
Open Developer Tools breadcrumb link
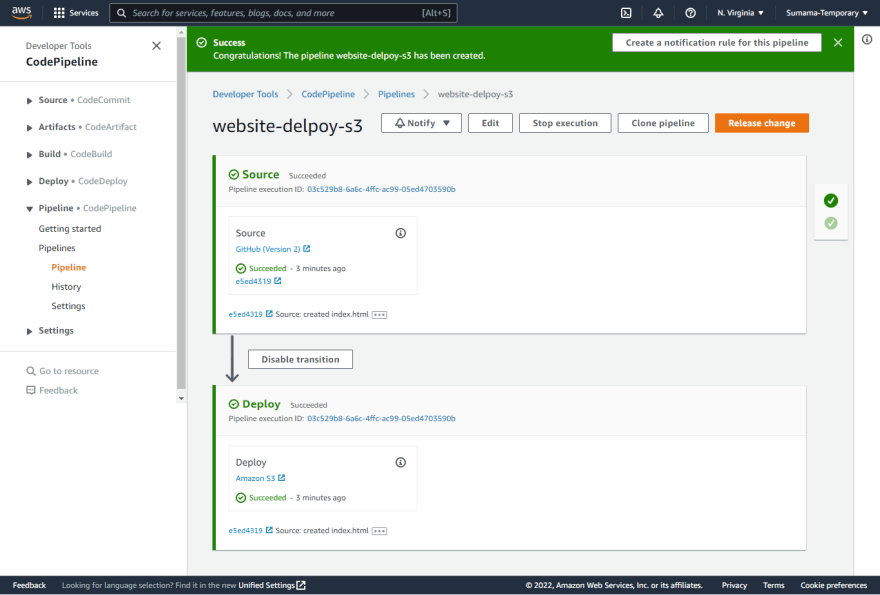tap(245, 94)
